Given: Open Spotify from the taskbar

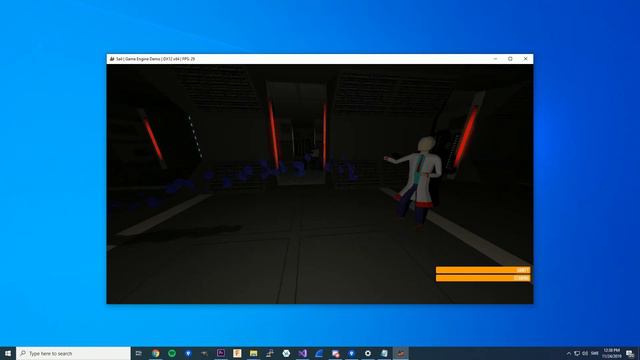Looking at the screenshot, I should point(172,353).
